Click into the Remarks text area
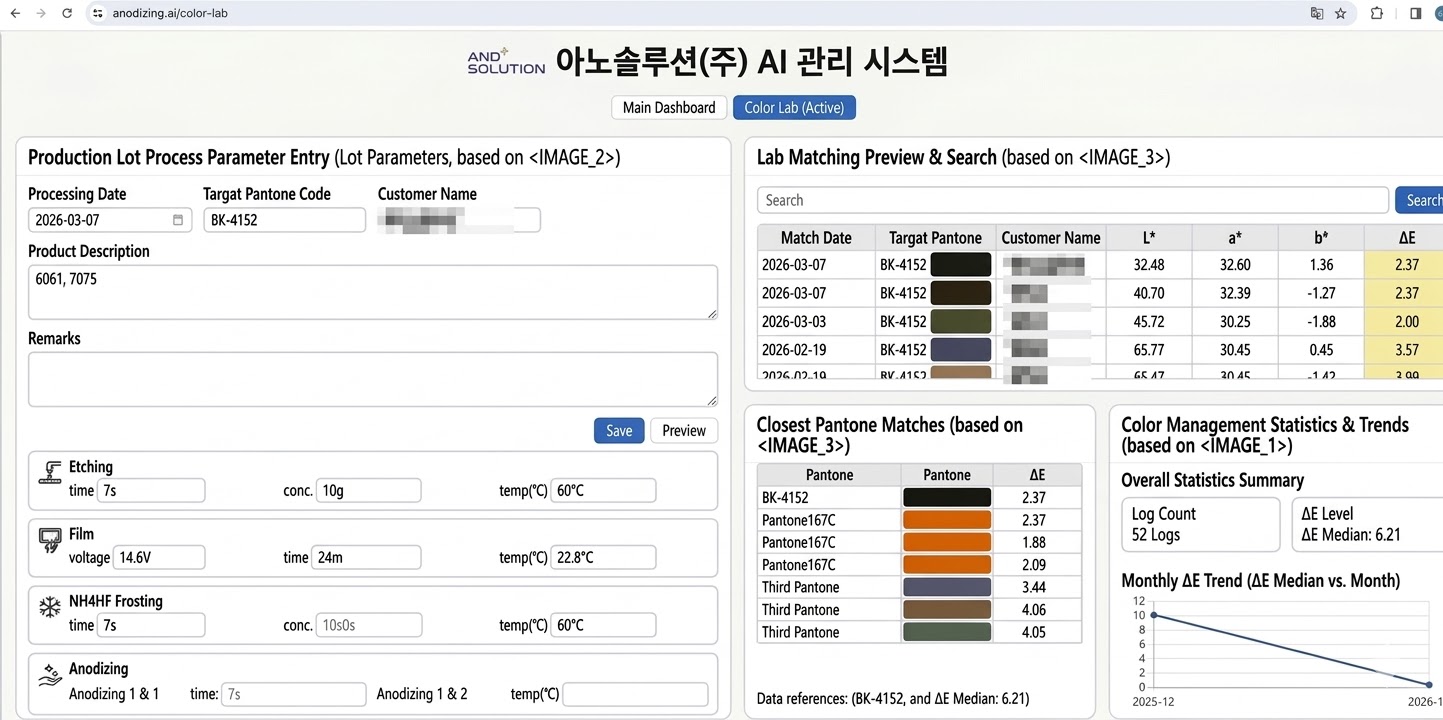This screenshot has width=1443, height=720. click(373, 379)
